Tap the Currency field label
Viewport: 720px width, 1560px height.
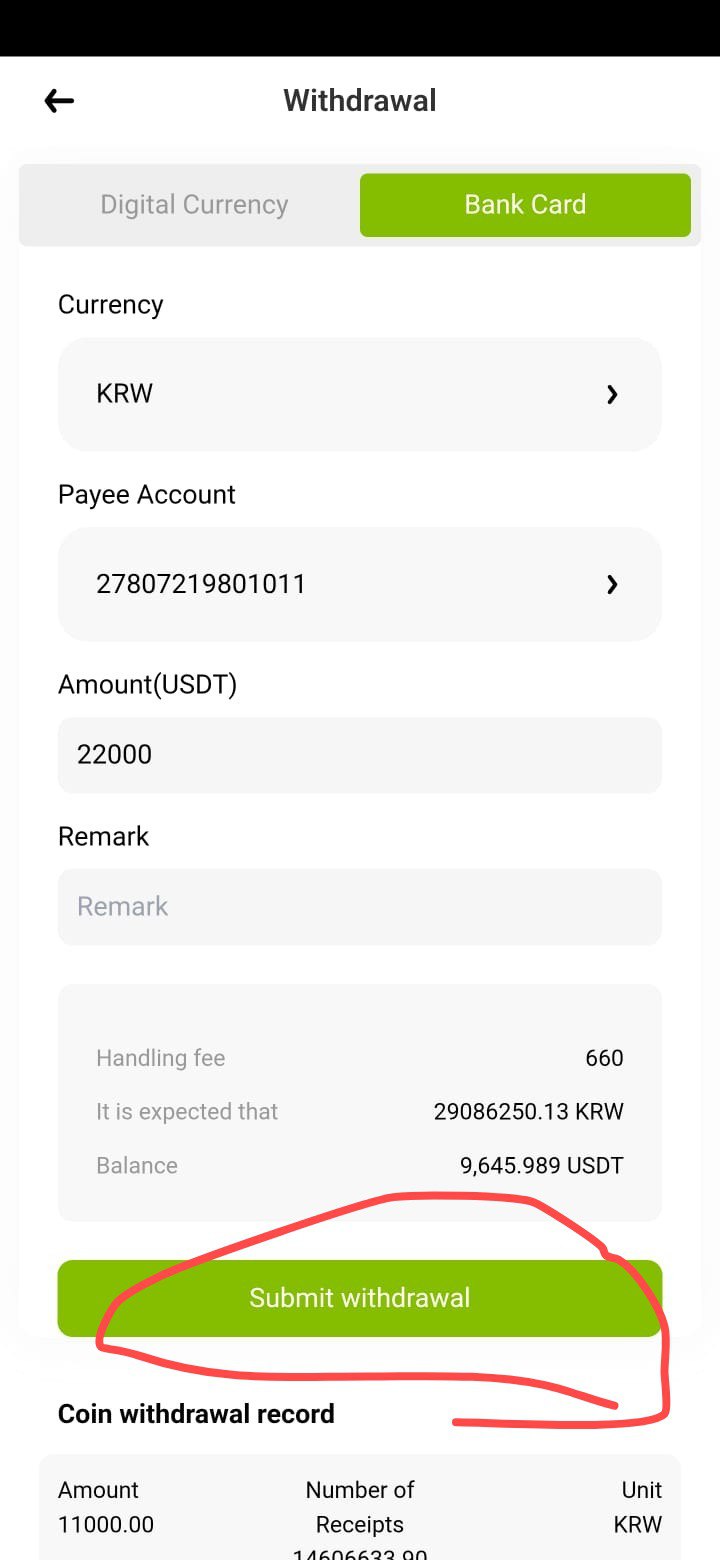(x=110, y=305)
